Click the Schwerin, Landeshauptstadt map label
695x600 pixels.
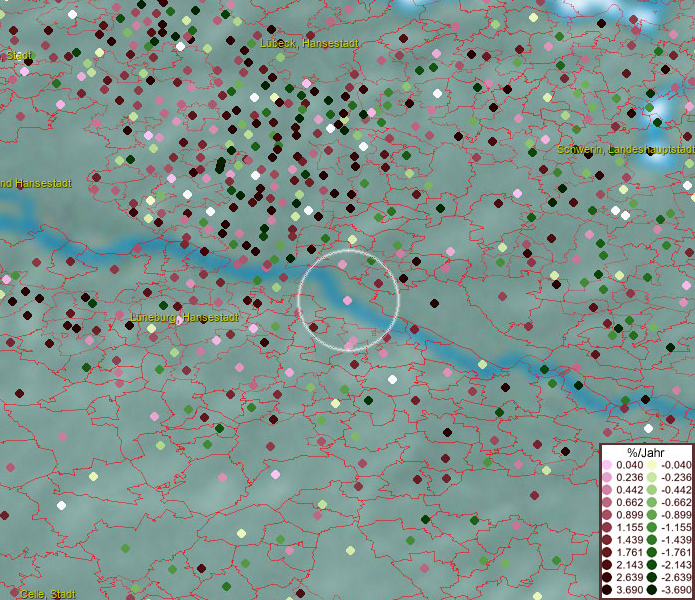(626, 149)
